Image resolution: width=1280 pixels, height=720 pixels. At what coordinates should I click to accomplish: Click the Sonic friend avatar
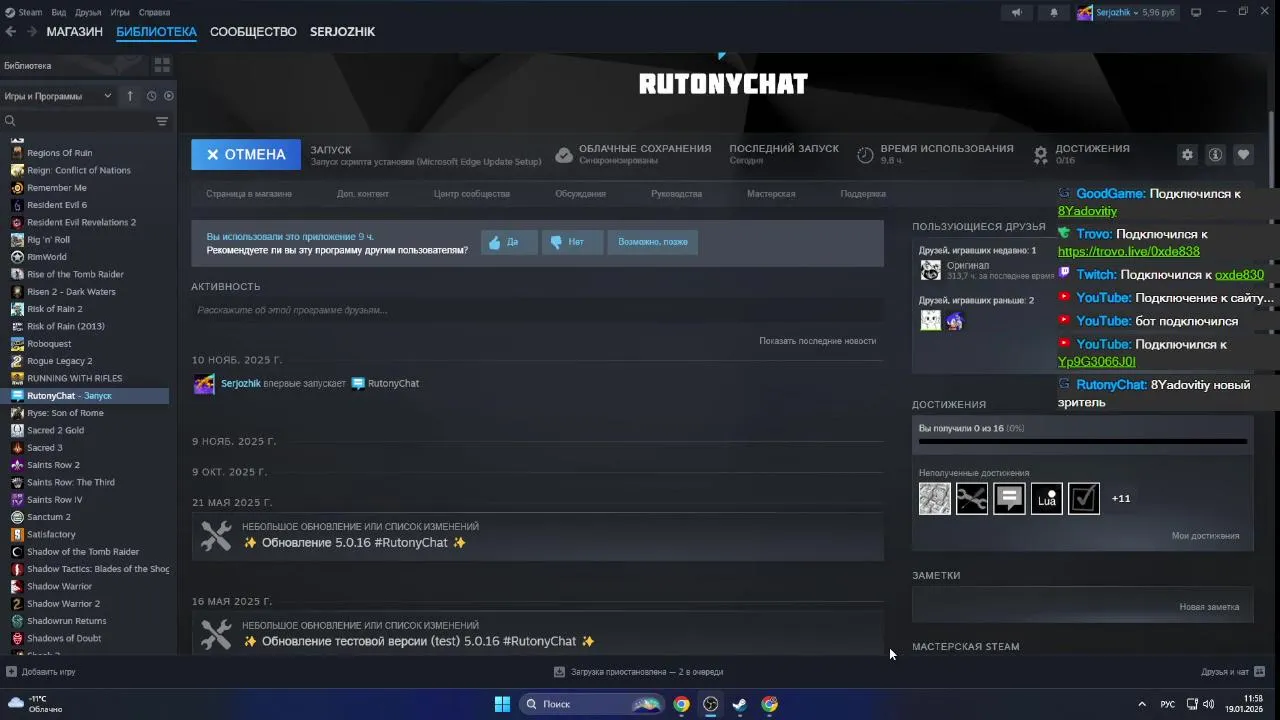pos(954,321)
